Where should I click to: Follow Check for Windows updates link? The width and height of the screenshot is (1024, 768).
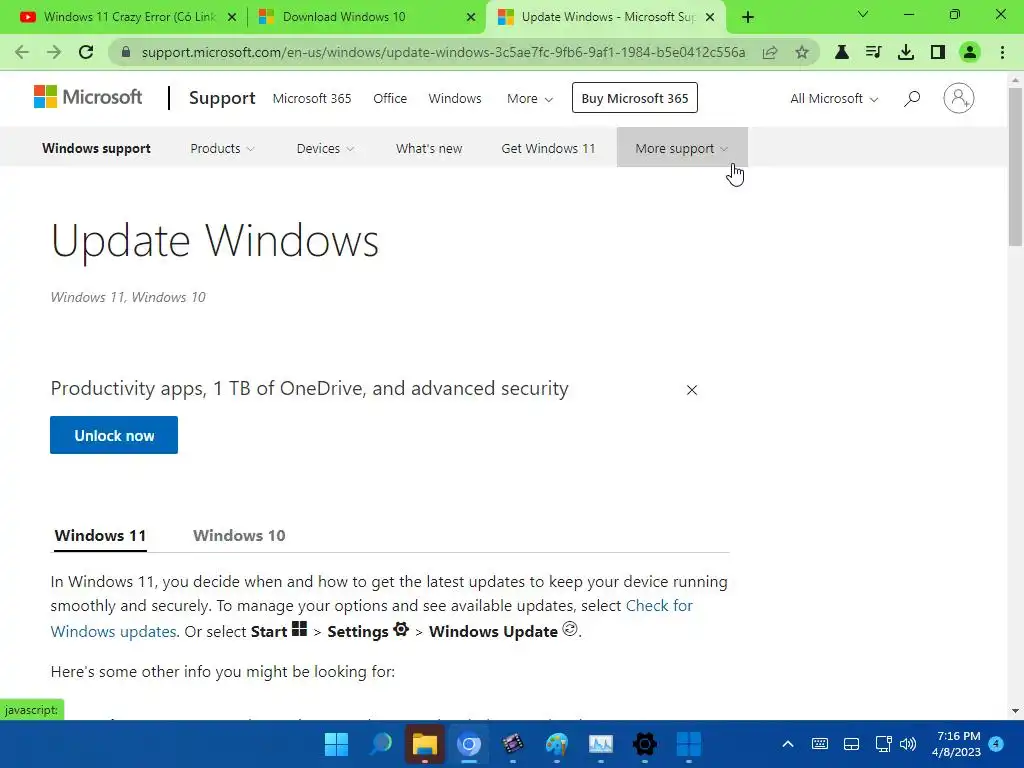pyautogui.click(x=659, y=606)
